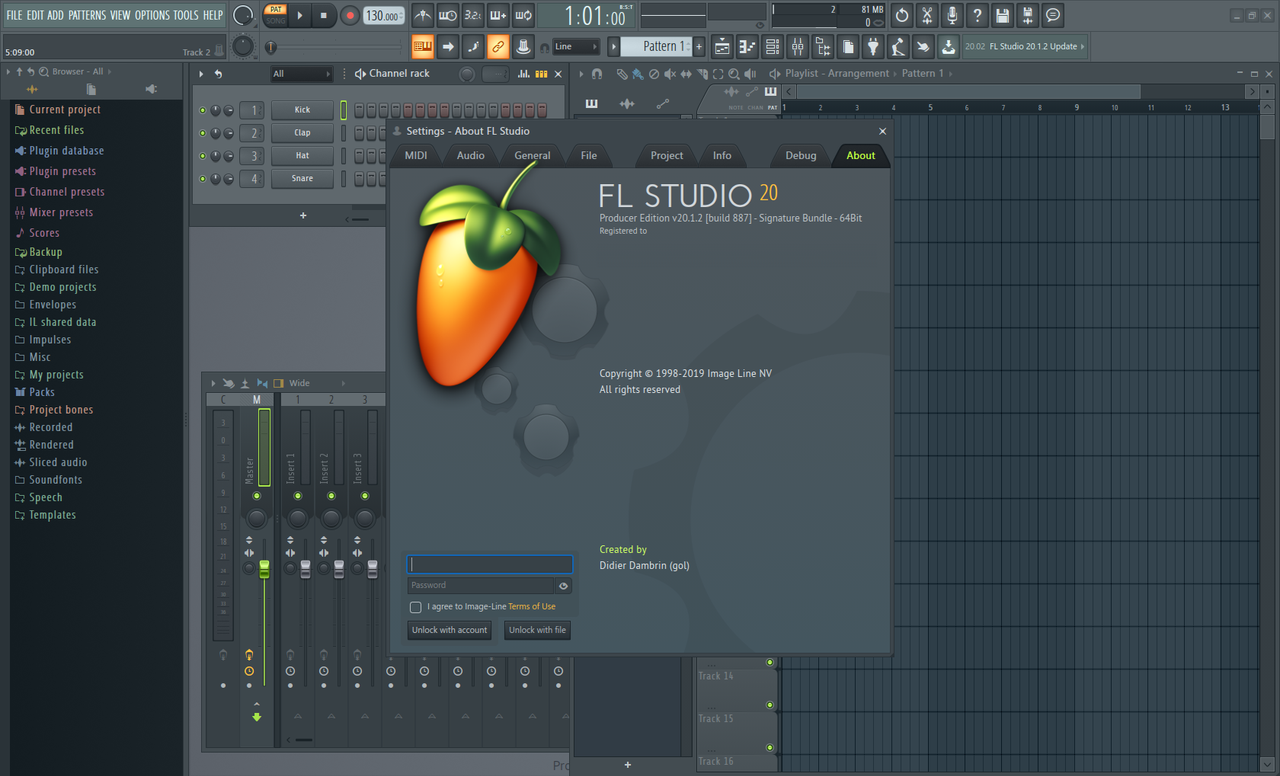The width and height of the screenshot is (1280, 776).
Task: Add new channel with plus button
Action: point(303,216)
